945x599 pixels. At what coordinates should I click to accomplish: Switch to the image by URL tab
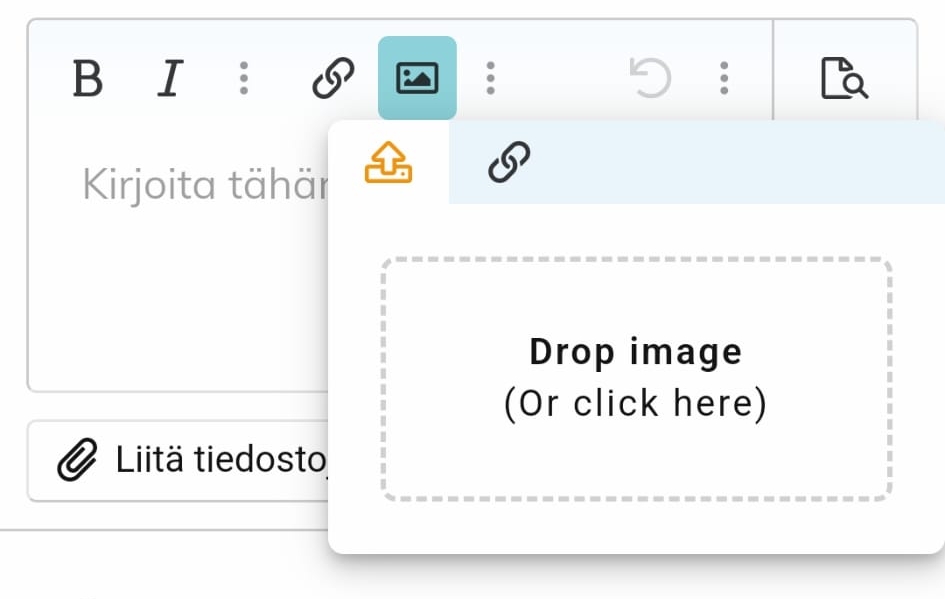509,162
